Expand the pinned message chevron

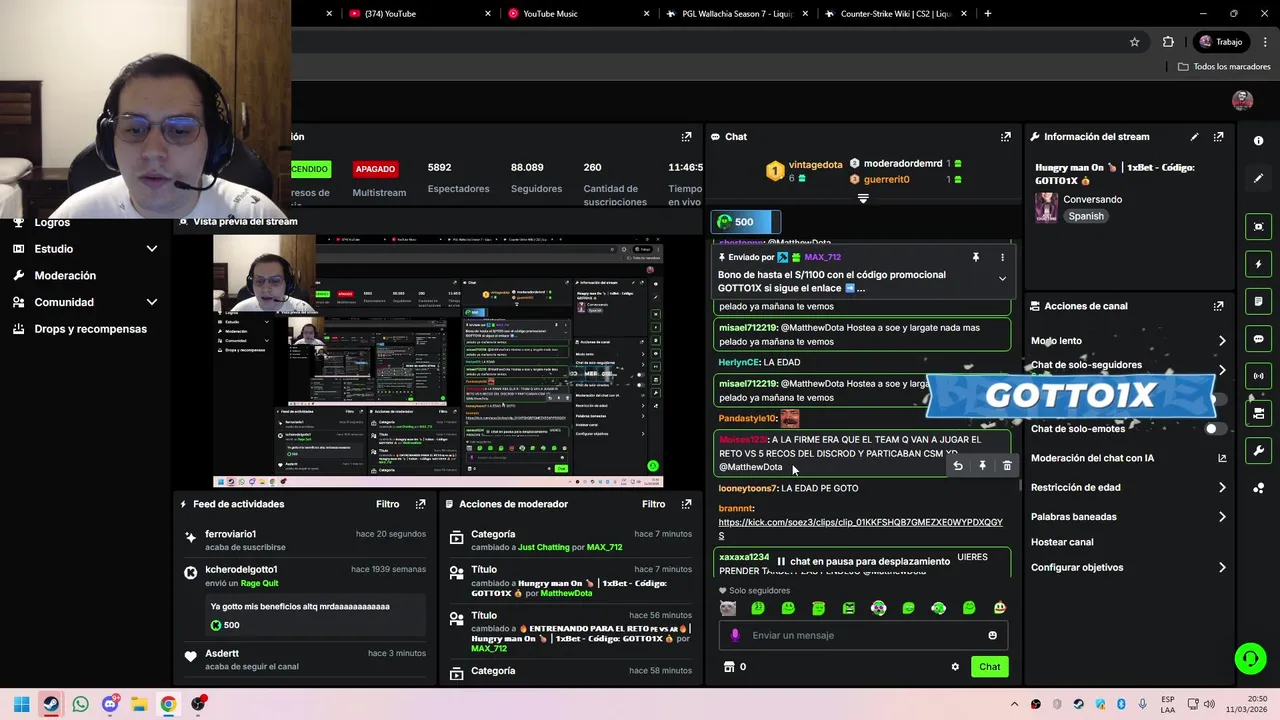1002,279
